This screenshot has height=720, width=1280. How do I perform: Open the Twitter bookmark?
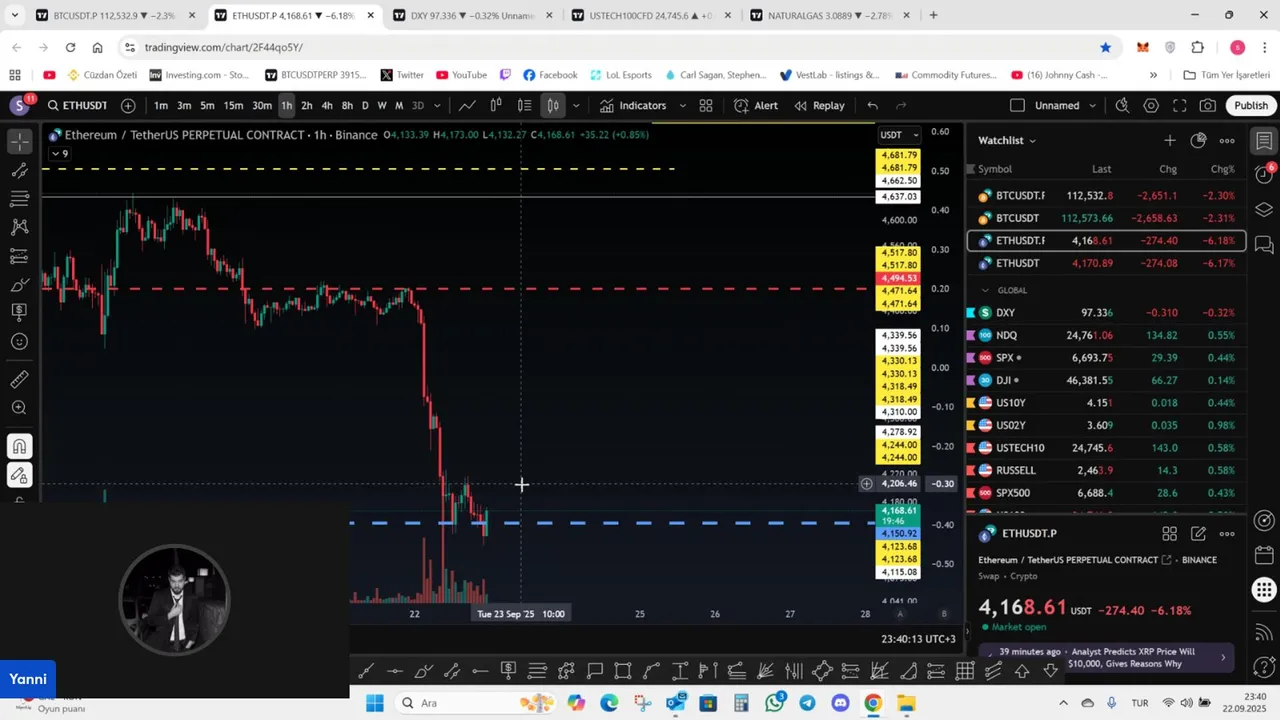pos(402,75)
